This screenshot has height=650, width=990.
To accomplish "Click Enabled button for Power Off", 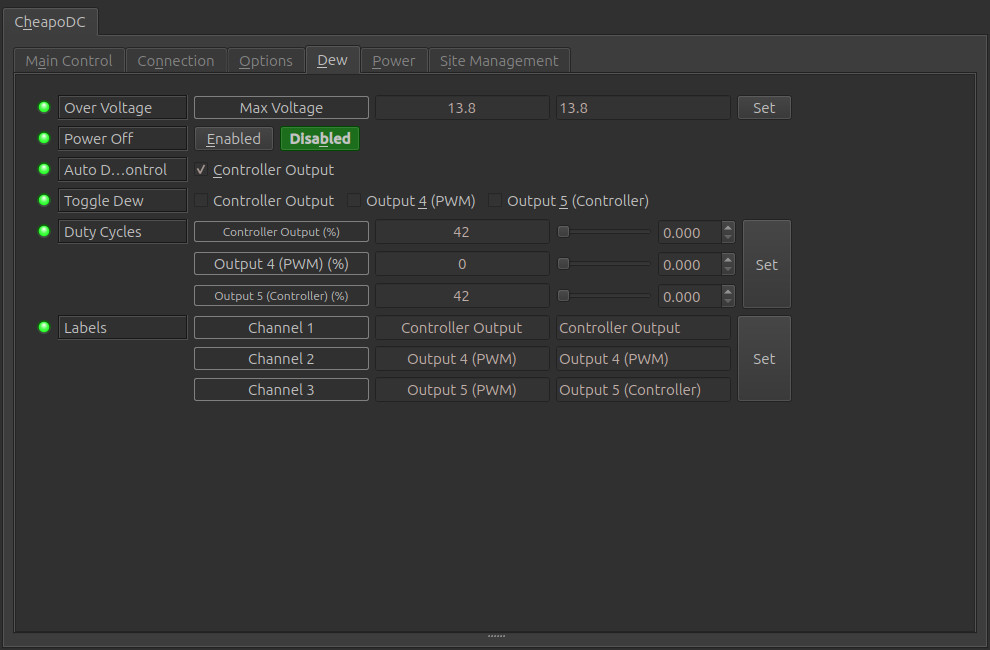I will click(233, 139).
